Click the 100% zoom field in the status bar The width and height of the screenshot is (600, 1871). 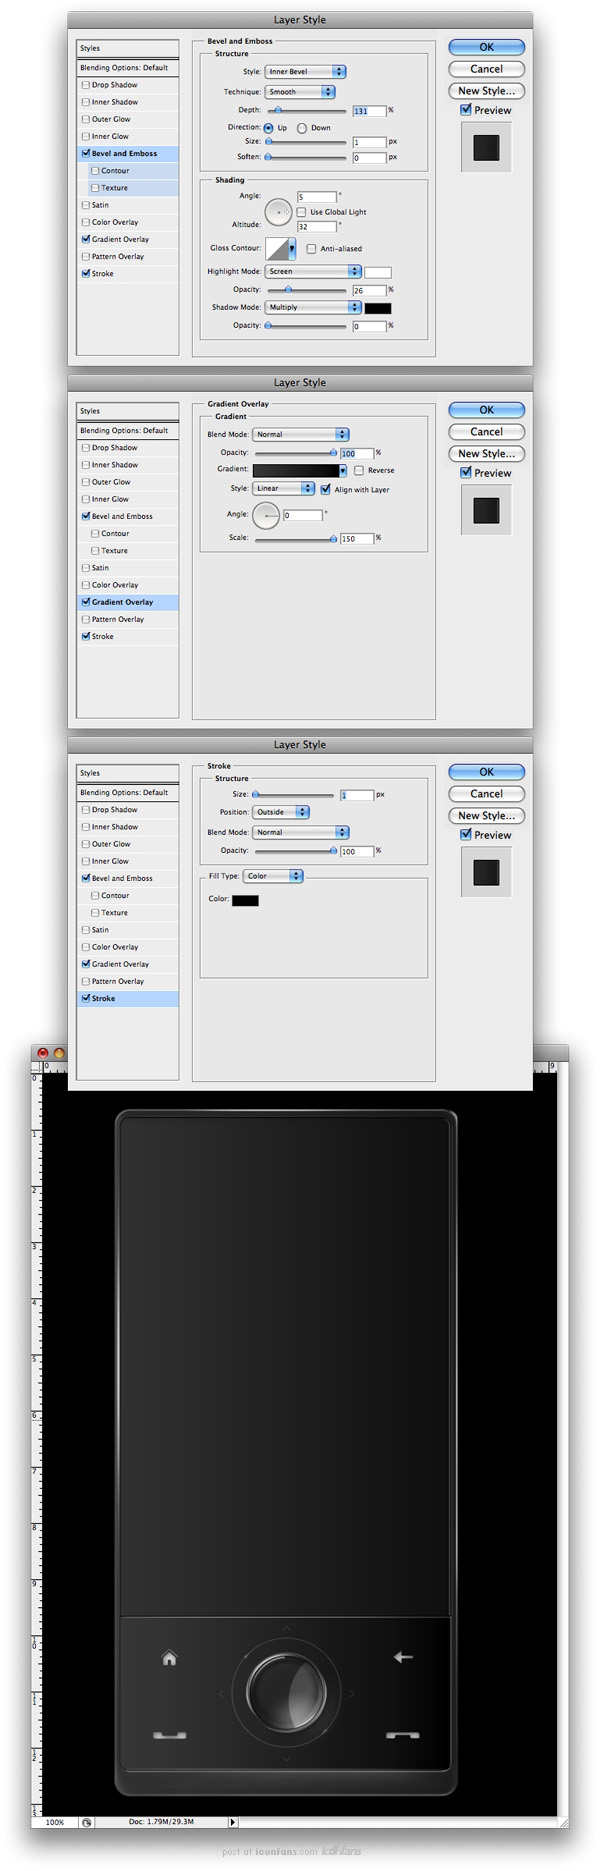pyautogui.click(x=55, y=1822)
